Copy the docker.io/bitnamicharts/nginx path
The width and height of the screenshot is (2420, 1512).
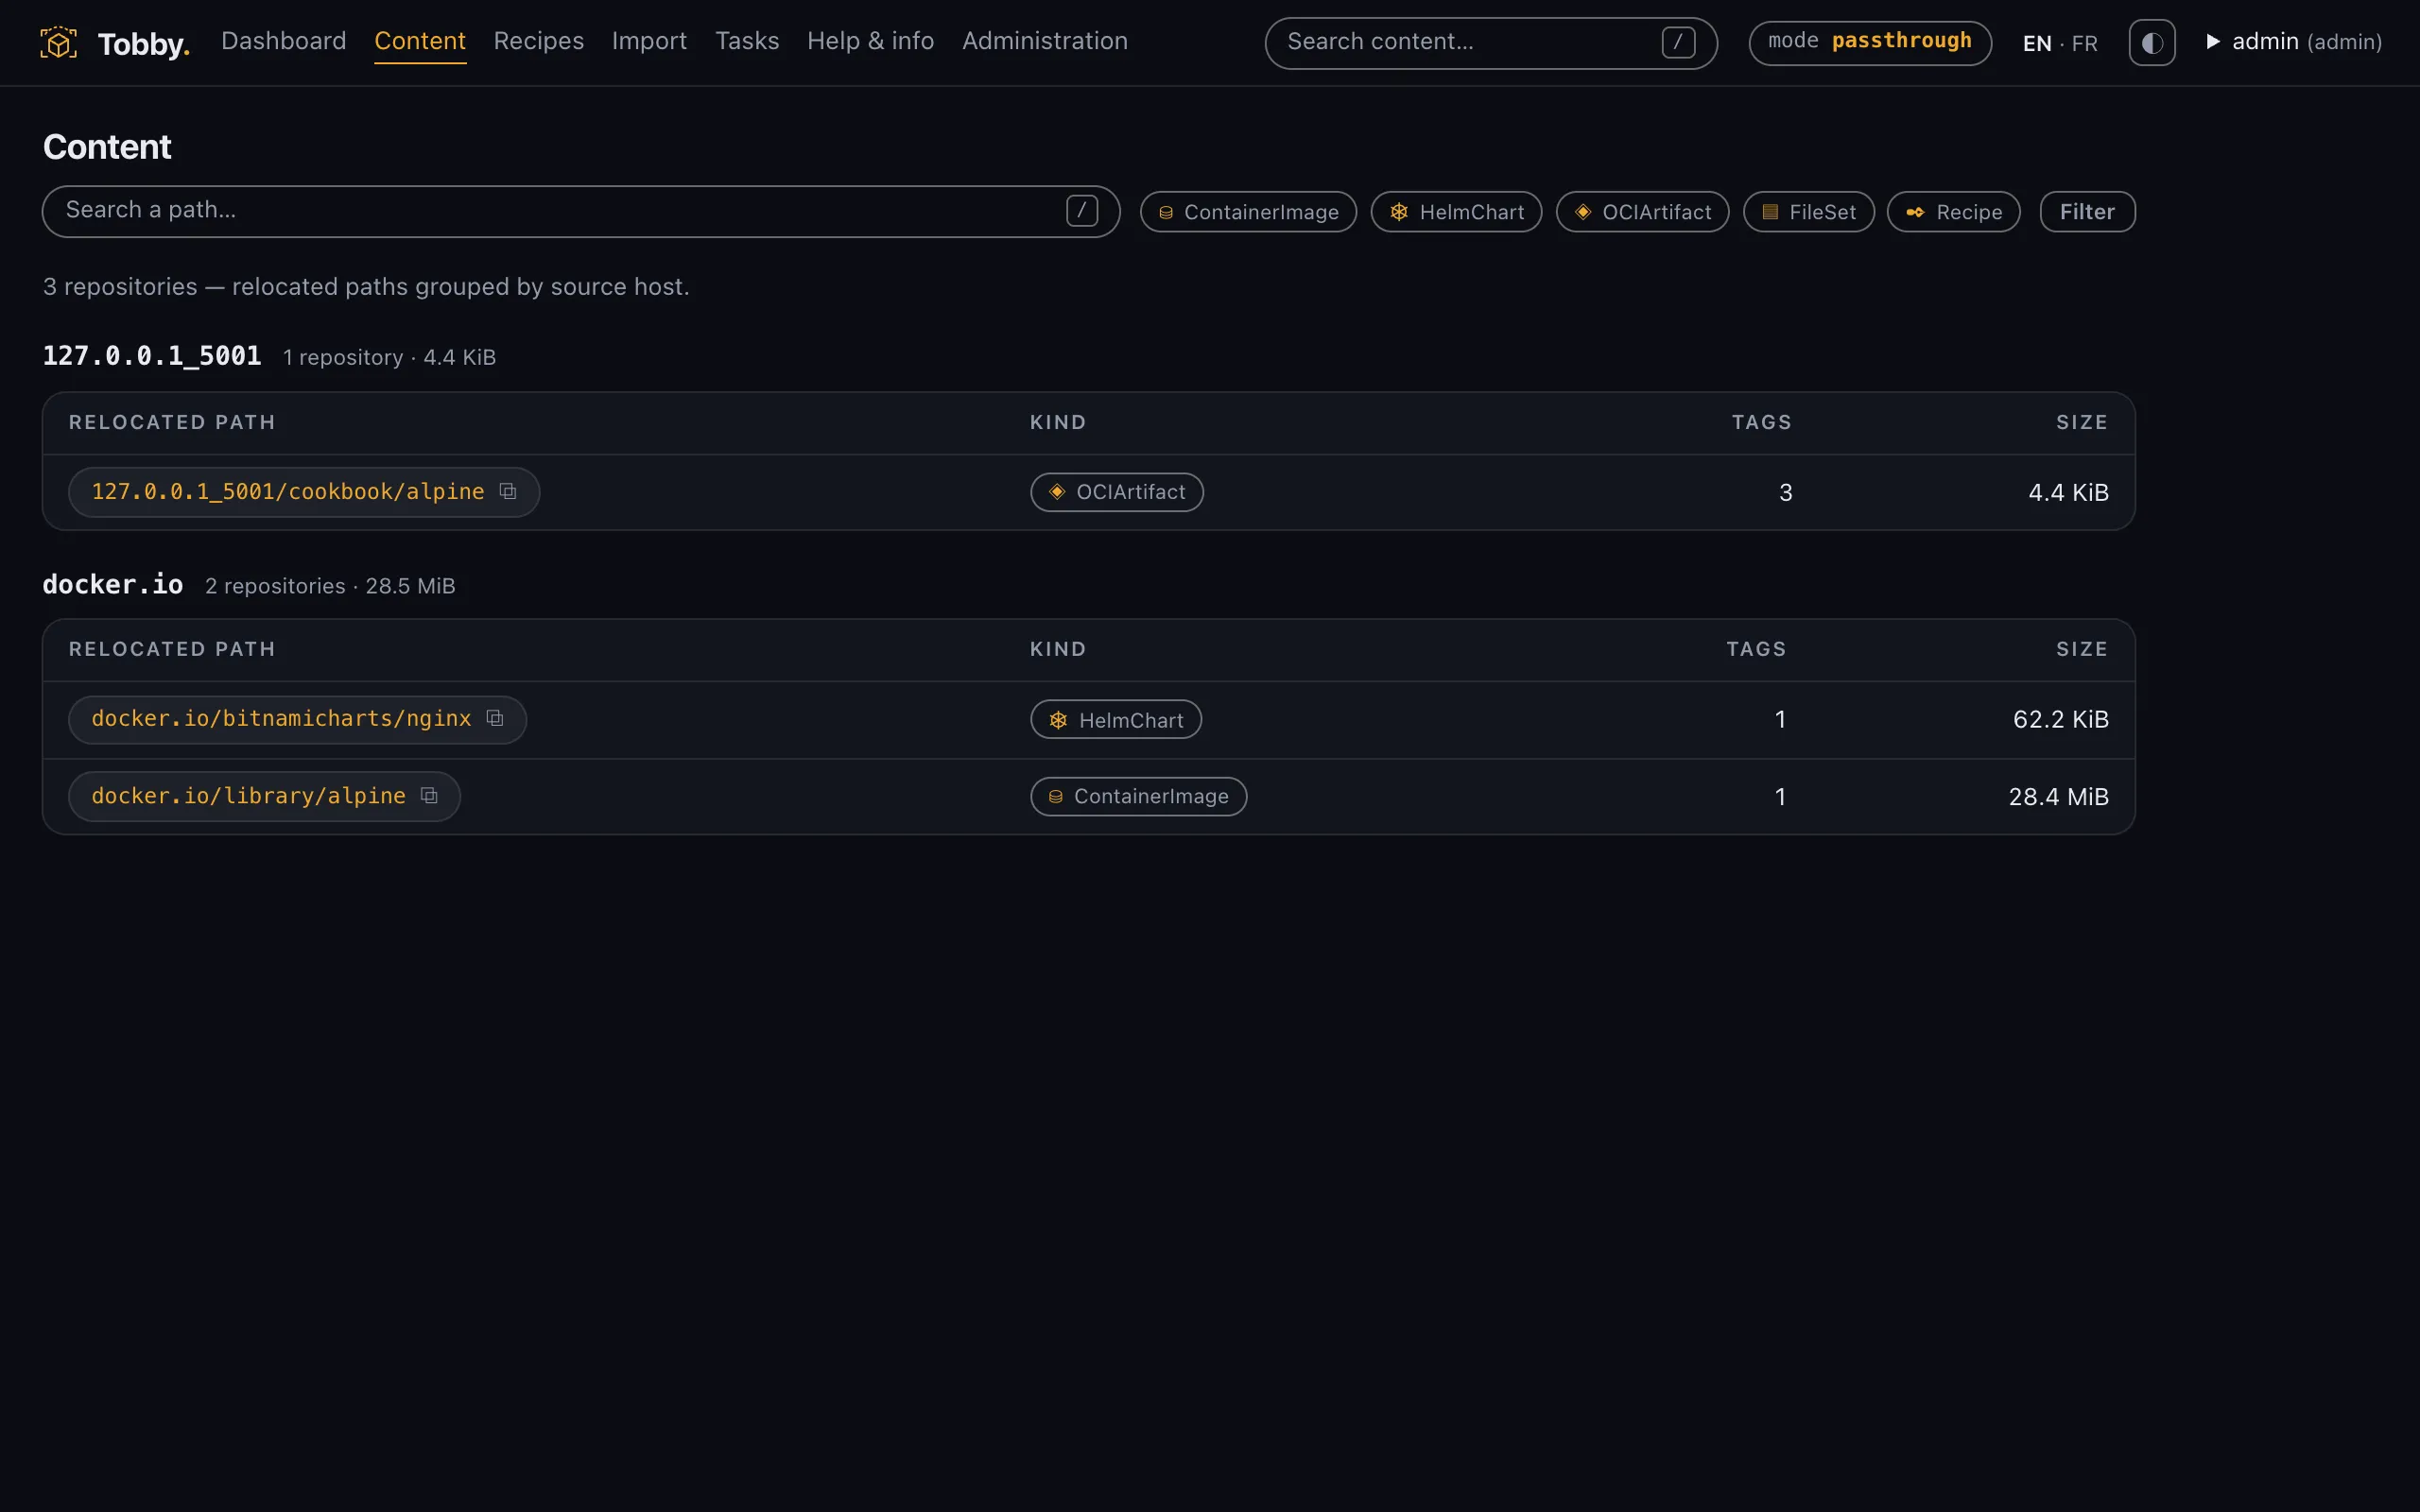pyautogui.click(x=495, y=718)
